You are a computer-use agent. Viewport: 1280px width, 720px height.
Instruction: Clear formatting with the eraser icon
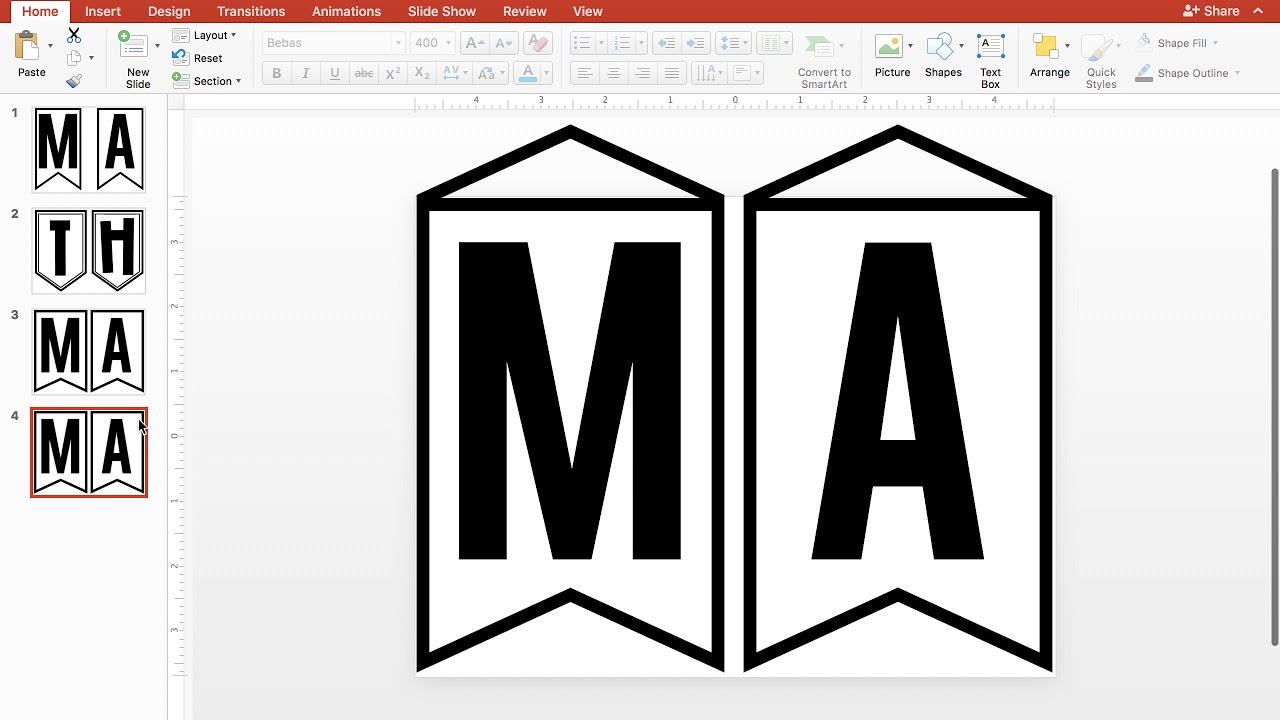tap(537, 43)
